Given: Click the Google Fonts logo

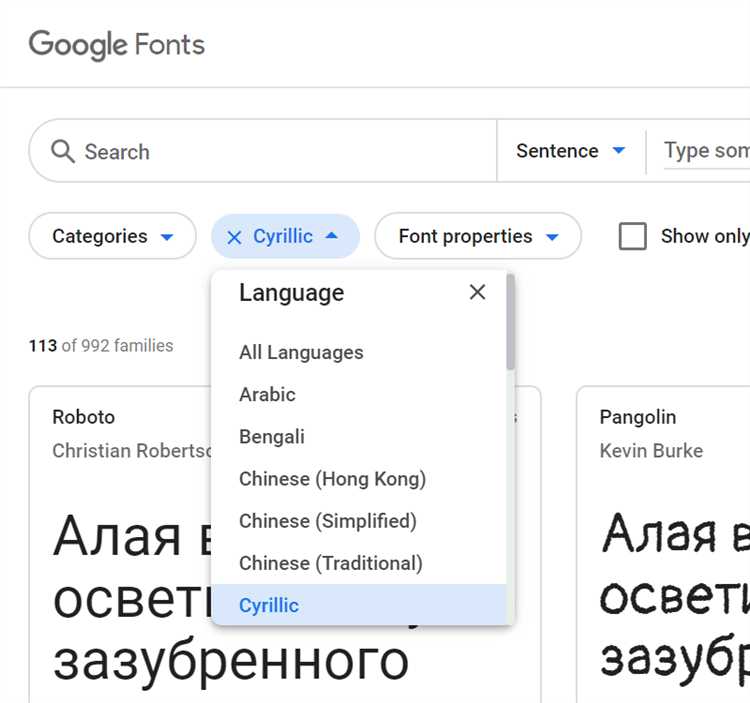Looking at the screenshot, I should (x=117, y=45).
